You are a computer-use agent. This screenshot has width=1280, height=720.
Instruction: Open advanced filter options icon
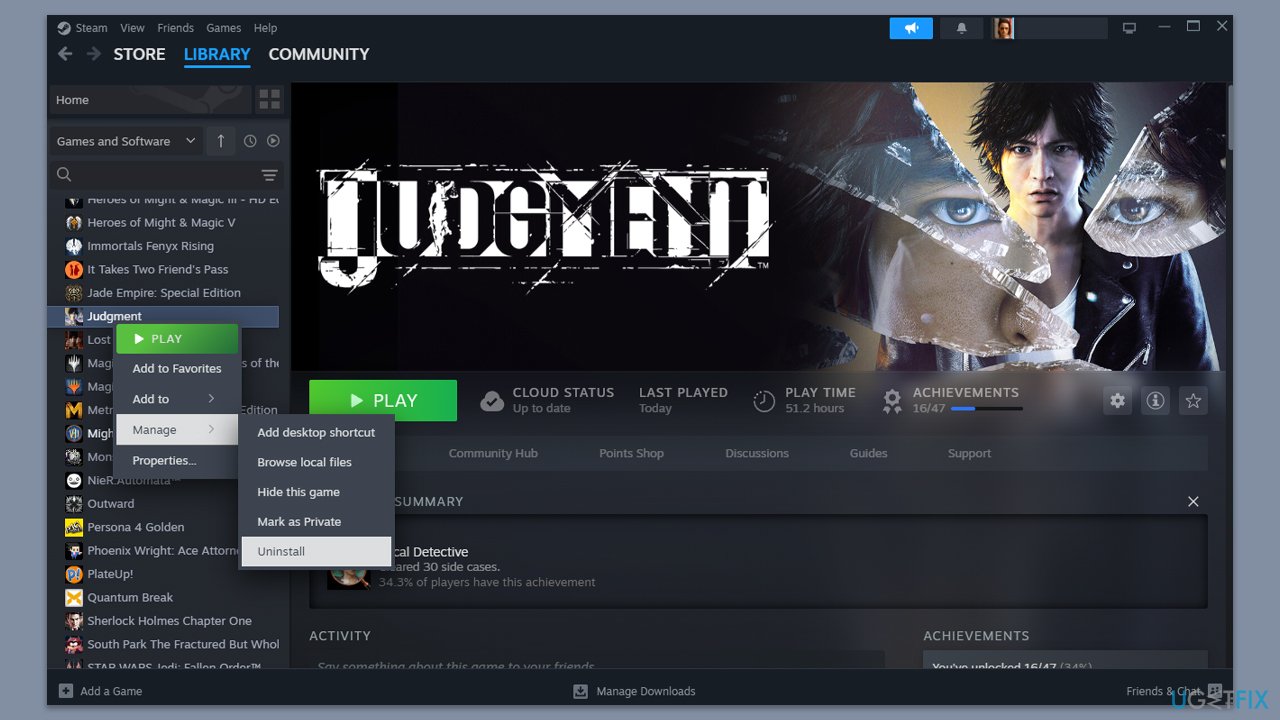click(x=269, y=175)
